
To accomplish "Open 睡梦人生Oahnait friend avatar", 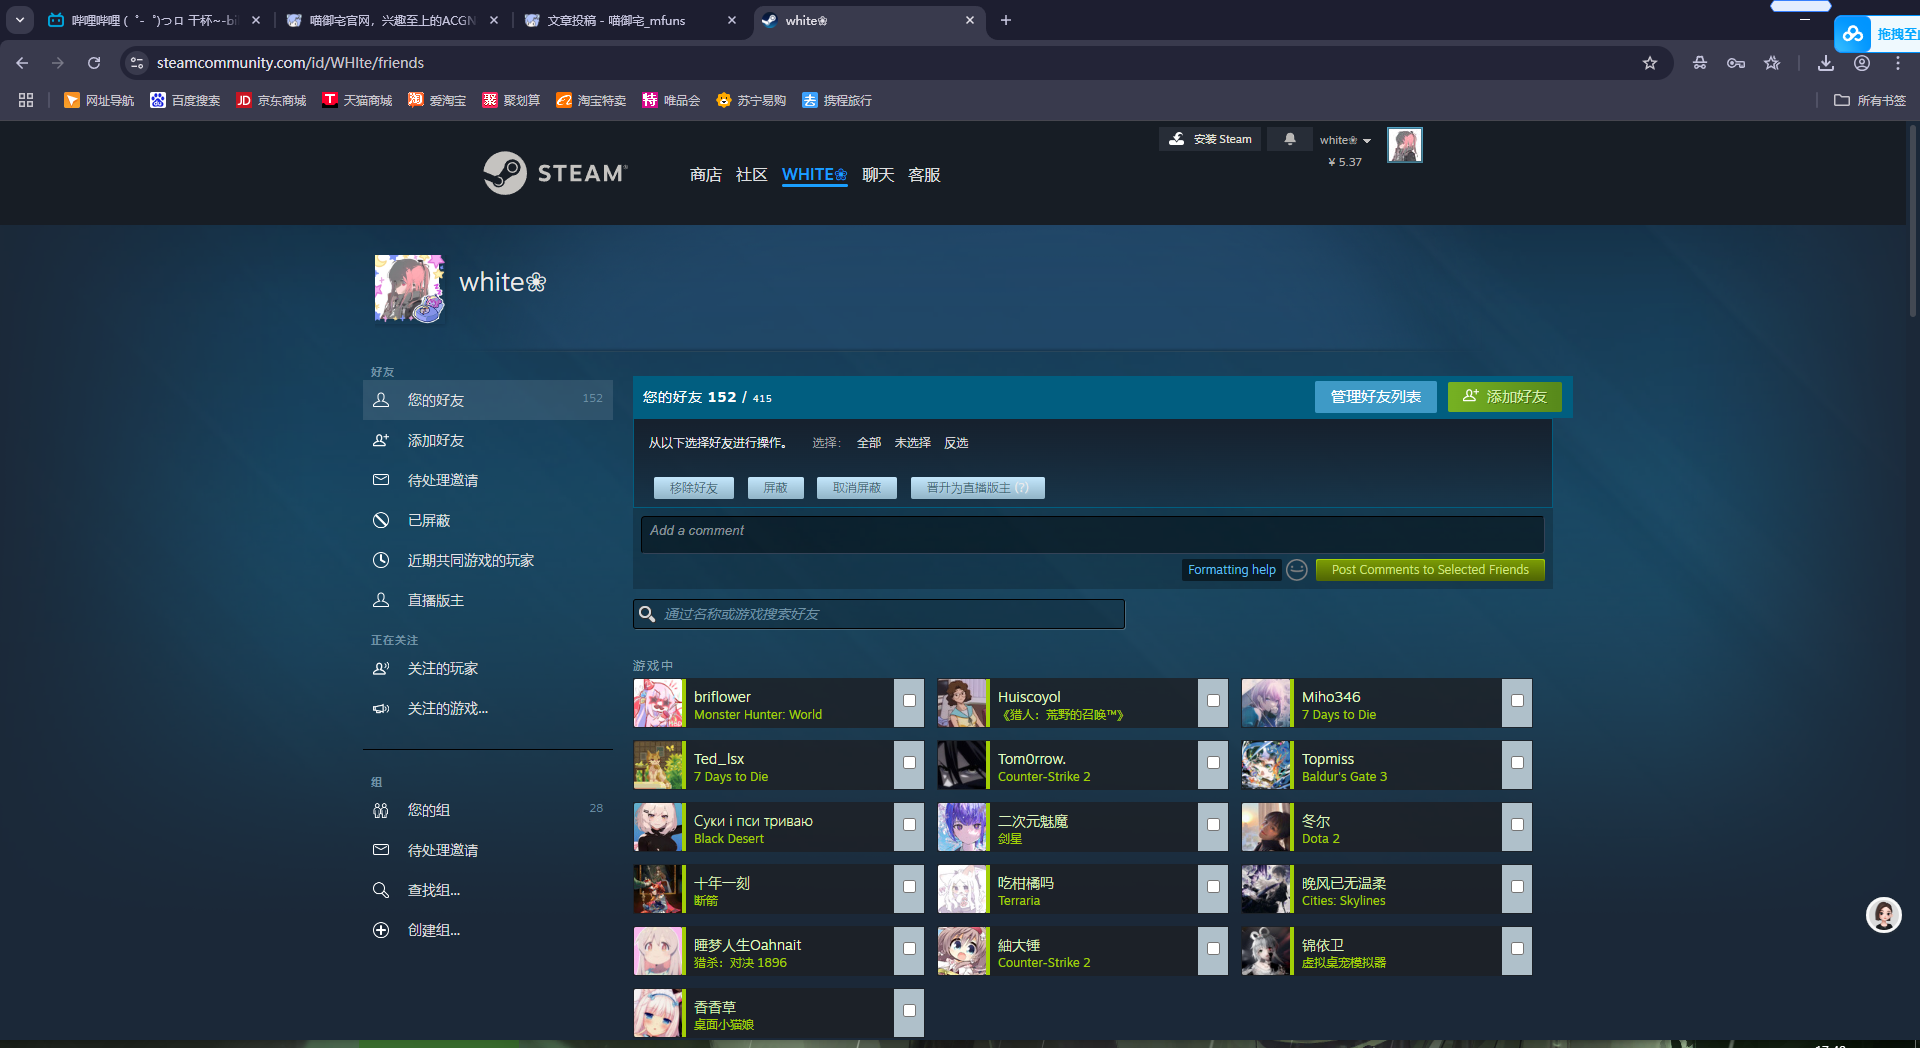I will pos(658,951).
